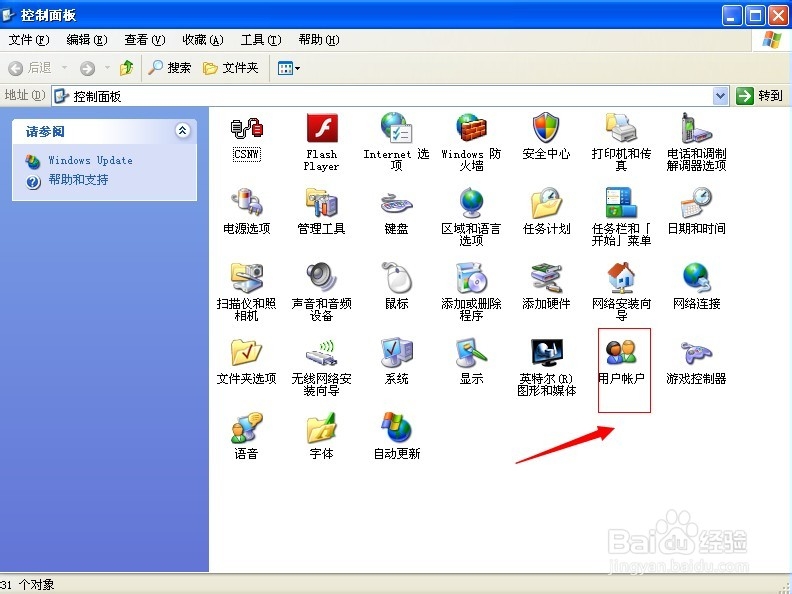Open the CSNW control panel item
Screen dimensions: 792x594
(x=246, y=129)
